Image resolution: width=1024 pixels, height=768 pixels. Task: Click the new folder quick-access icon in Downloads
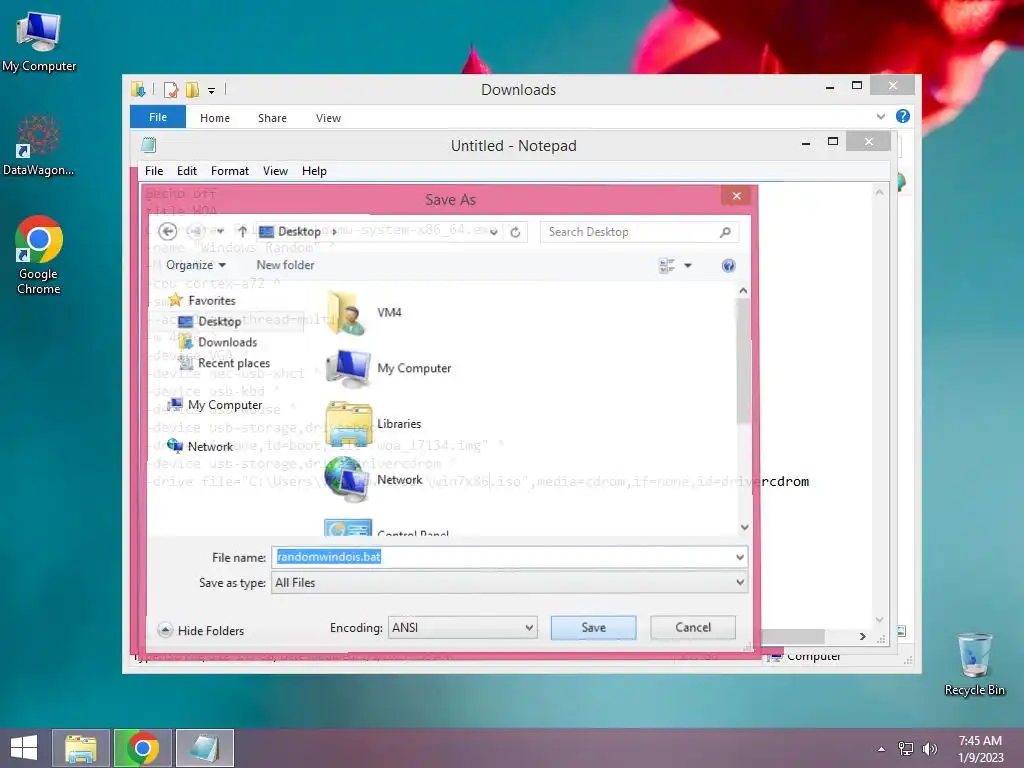pyautogui.click(x=192, y=89)
